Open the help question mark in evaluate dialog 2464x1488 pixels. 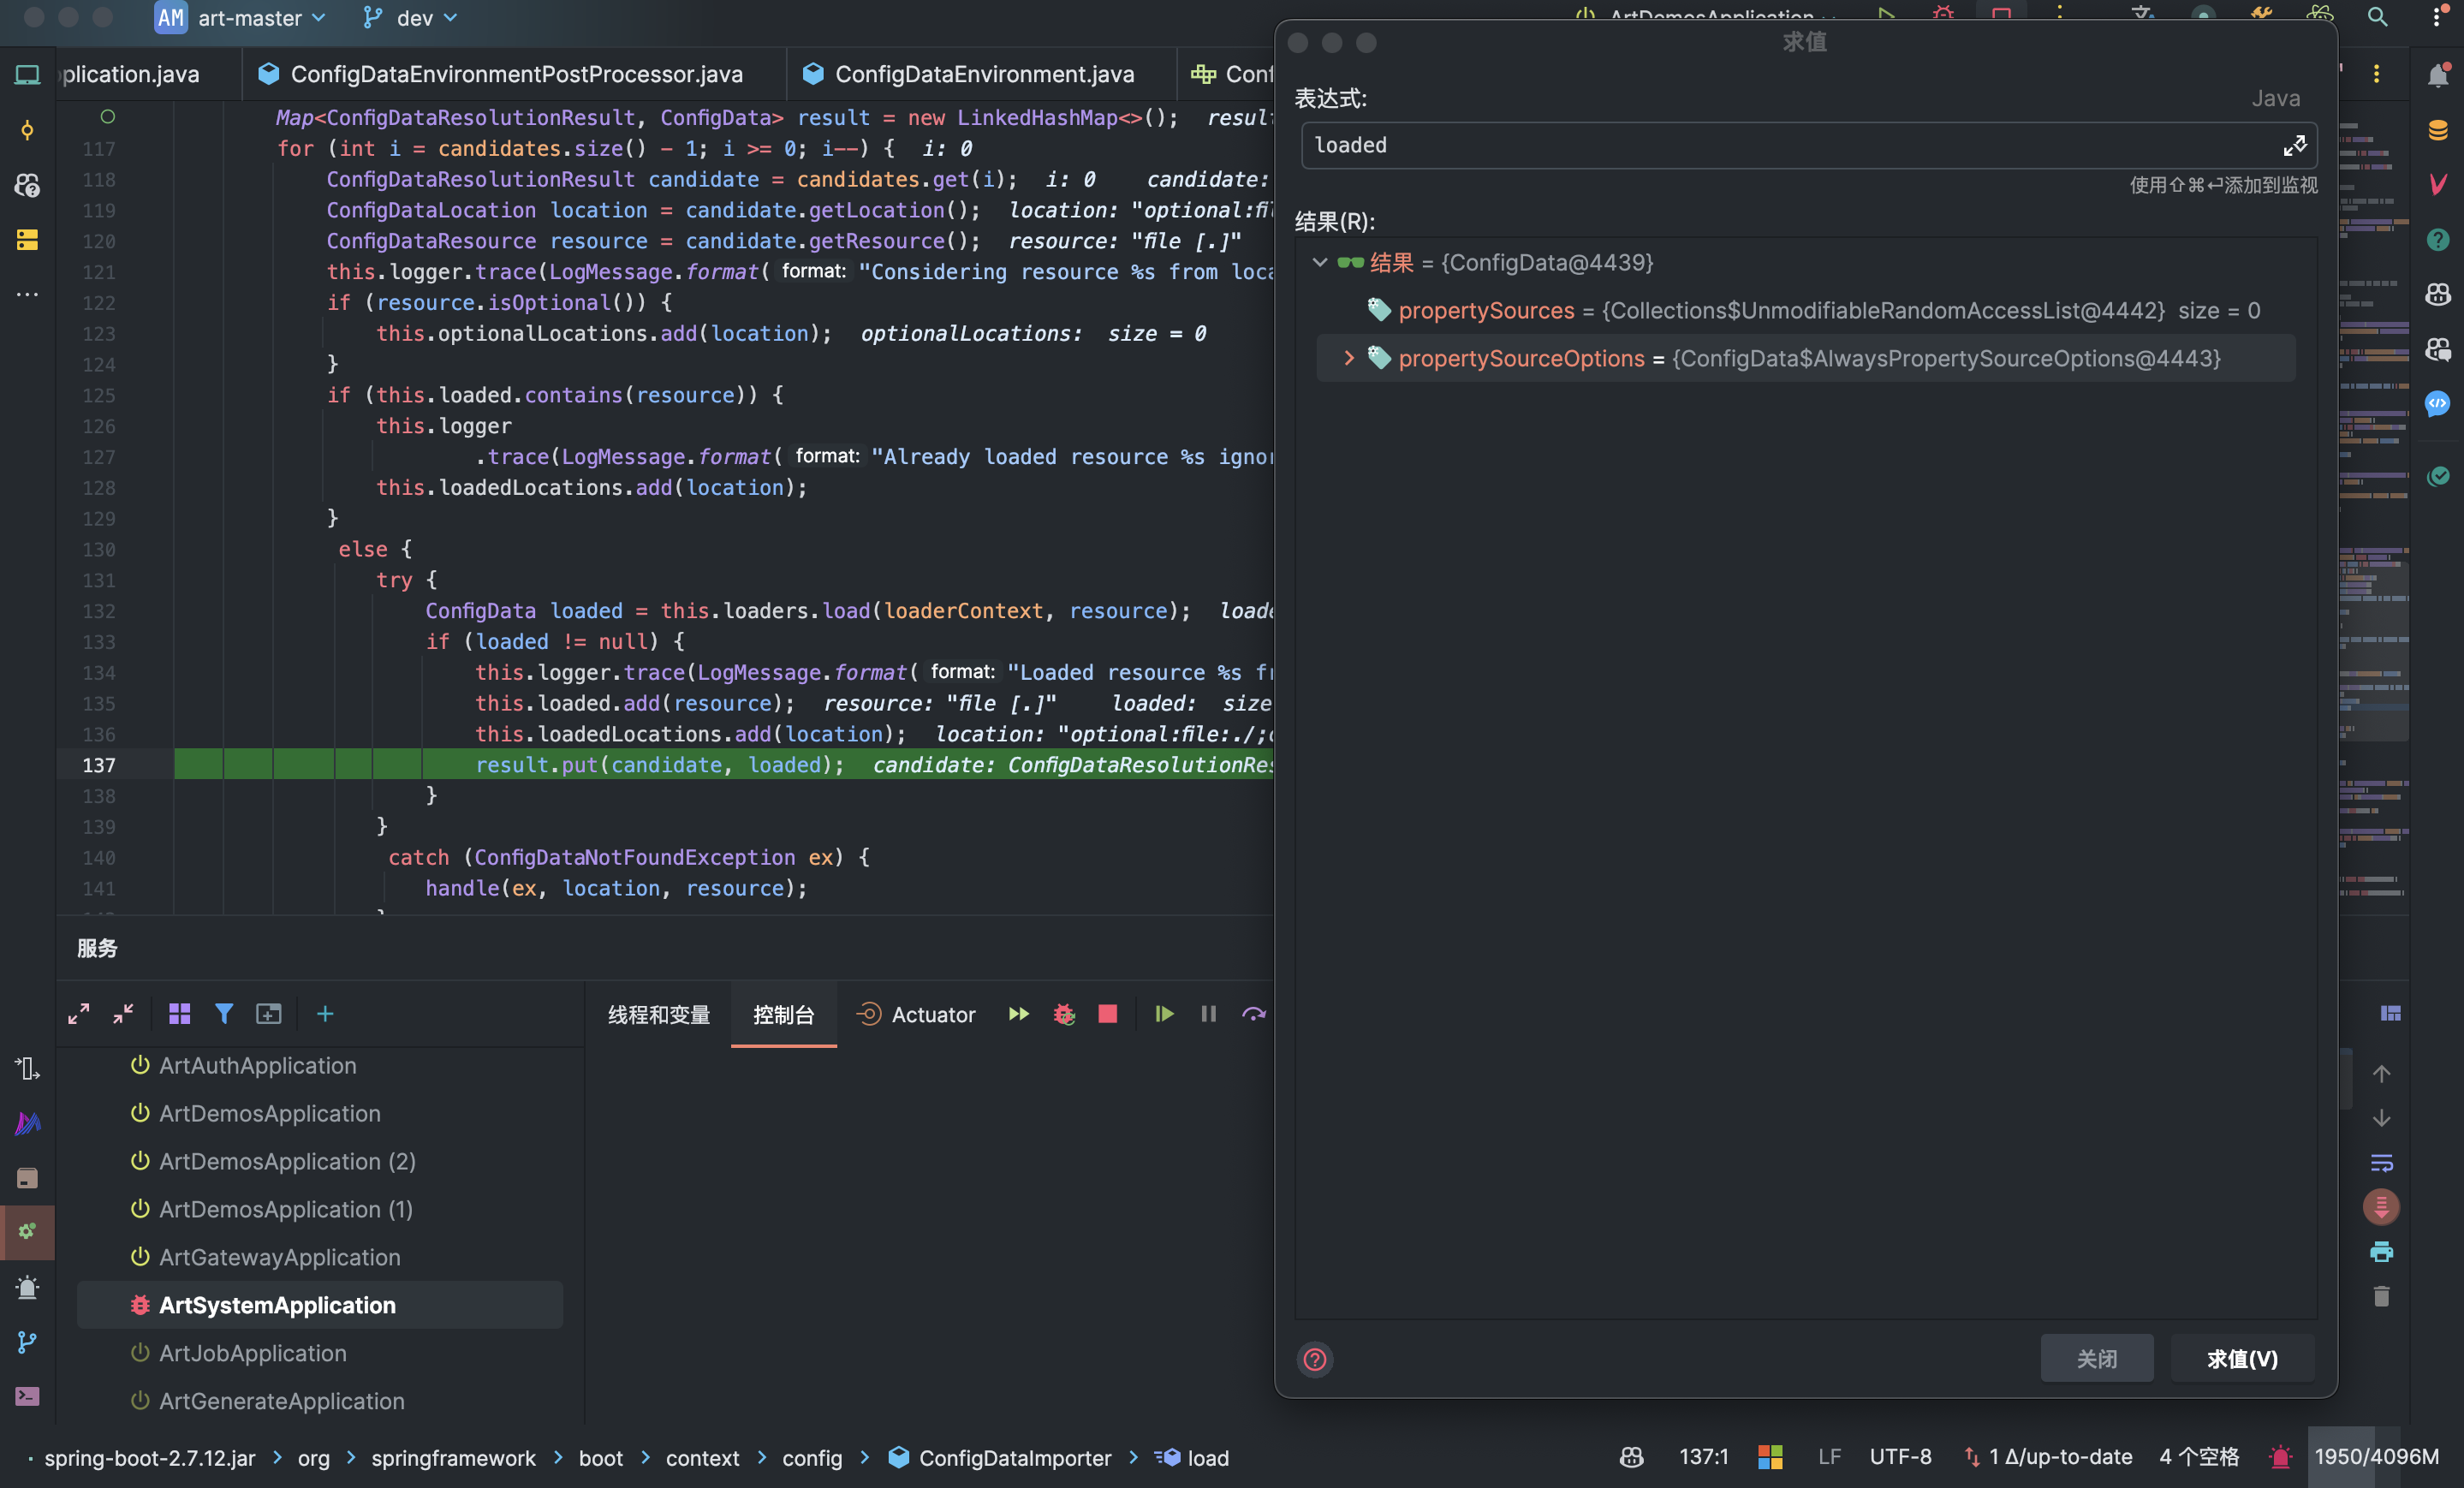(1314, 1359)
